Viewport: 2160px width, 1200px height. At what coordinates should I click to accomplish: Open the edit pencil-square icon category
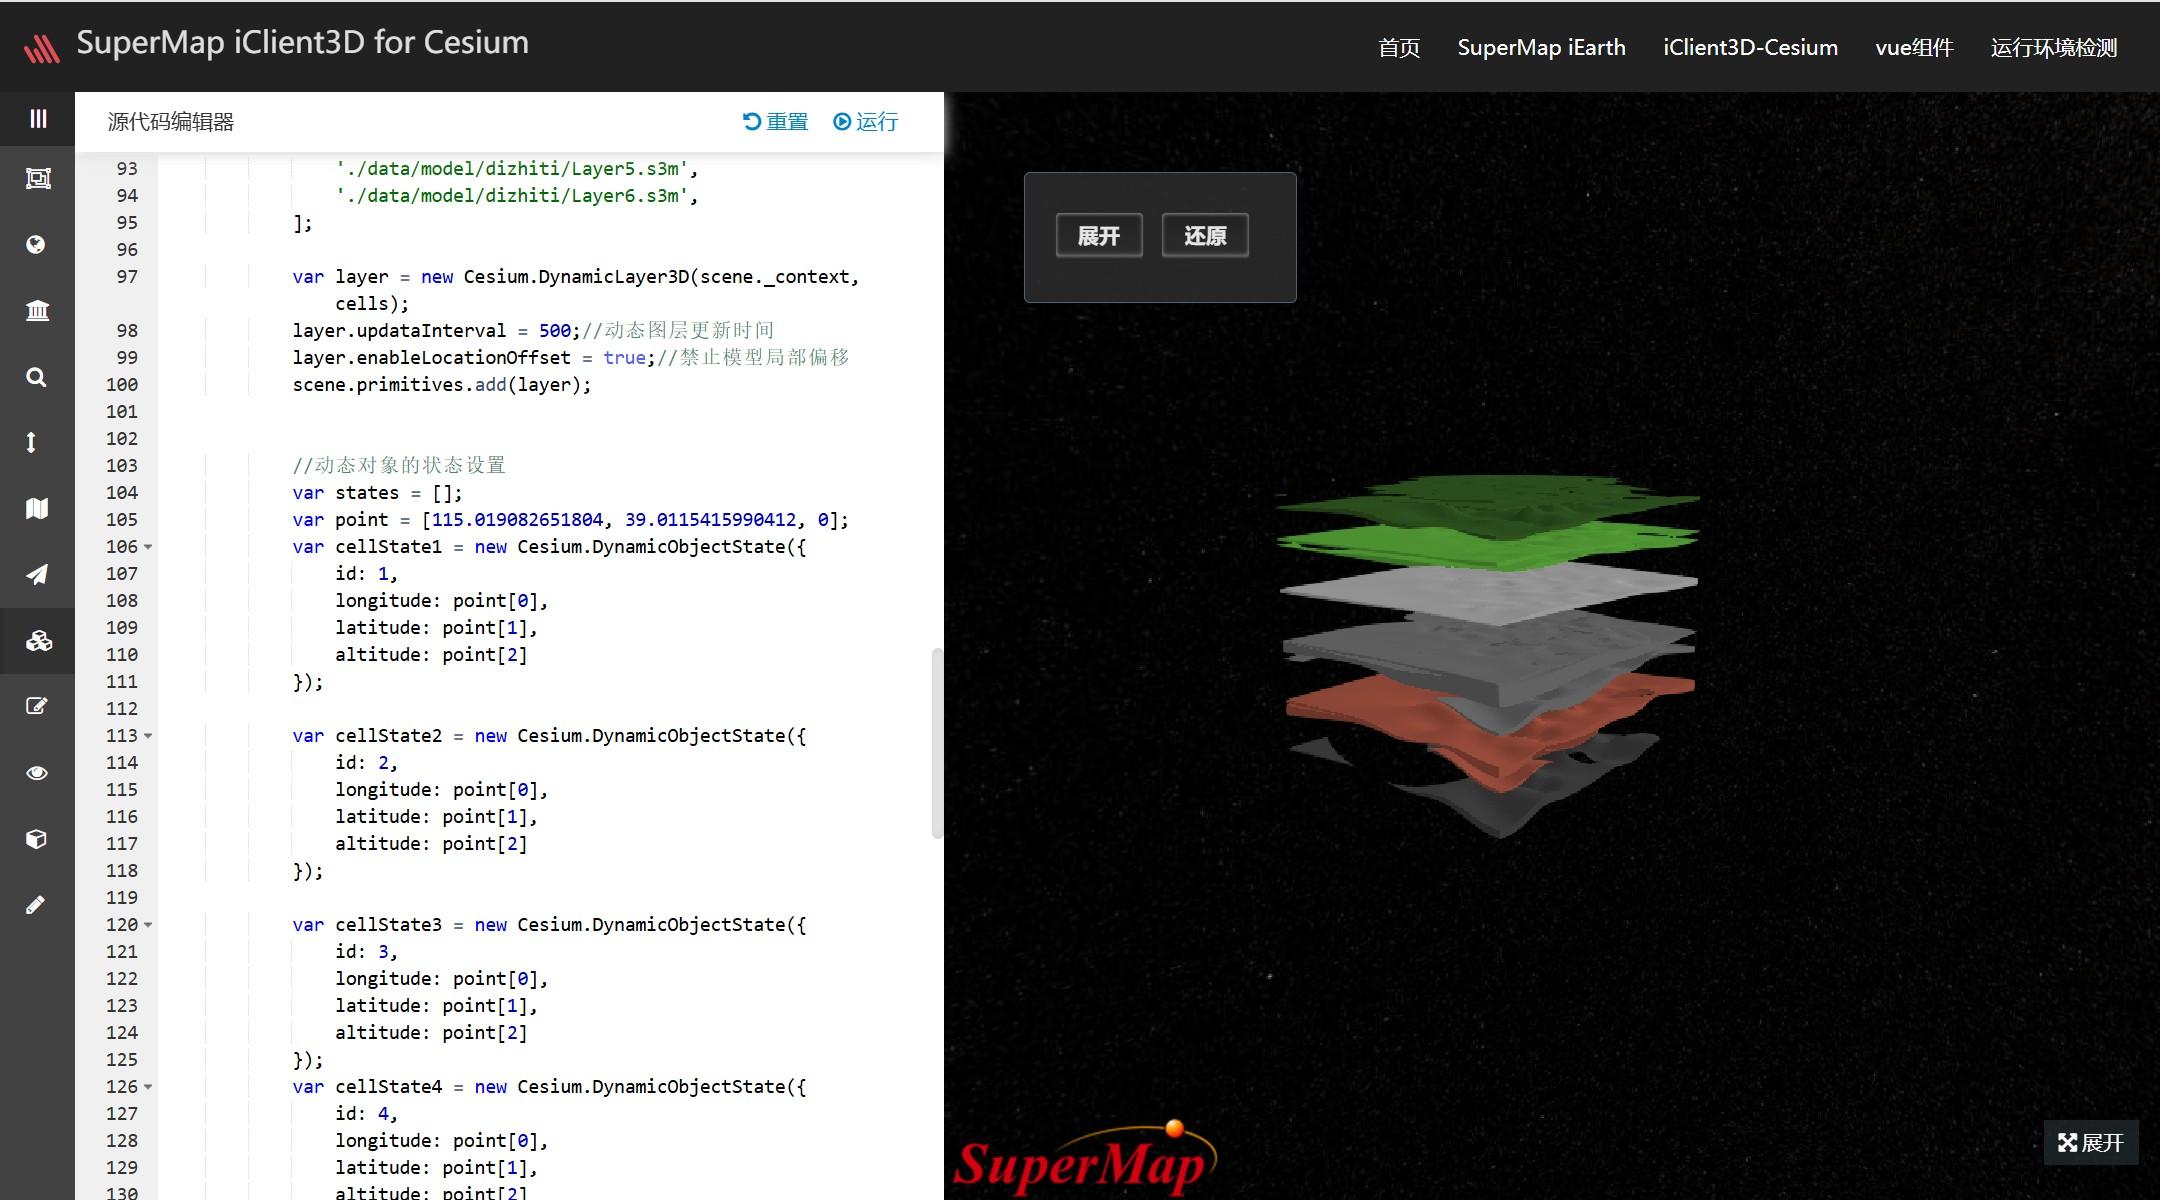click(x=36, y=707)
